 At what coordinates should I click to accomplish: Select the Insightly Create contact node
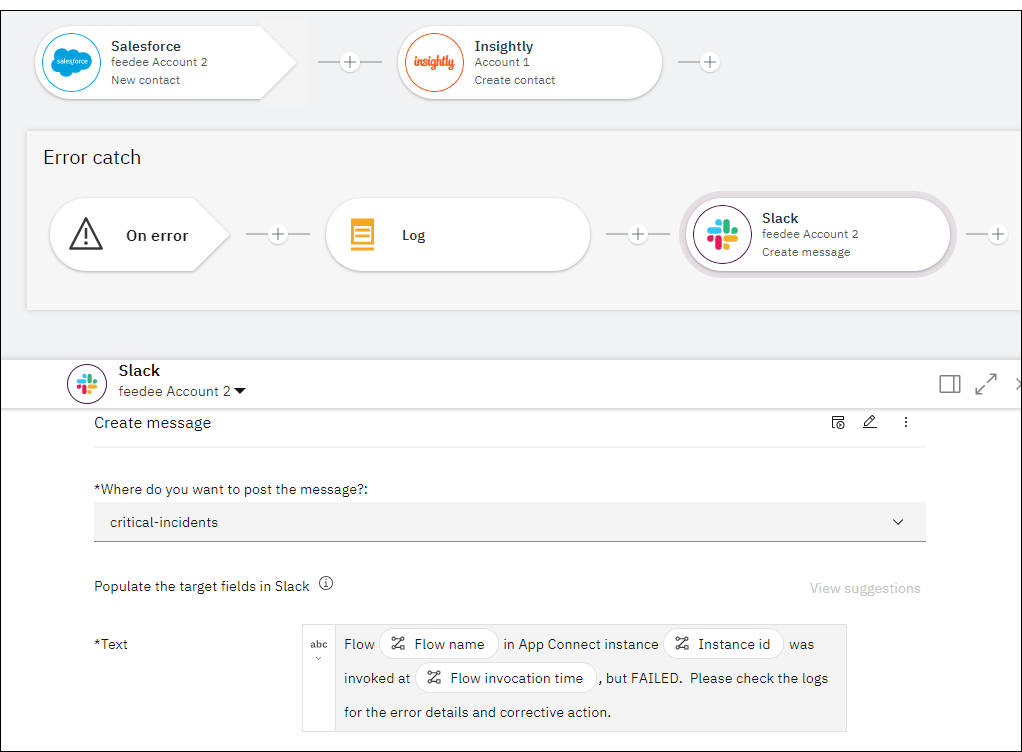click(x=530, y=63)
